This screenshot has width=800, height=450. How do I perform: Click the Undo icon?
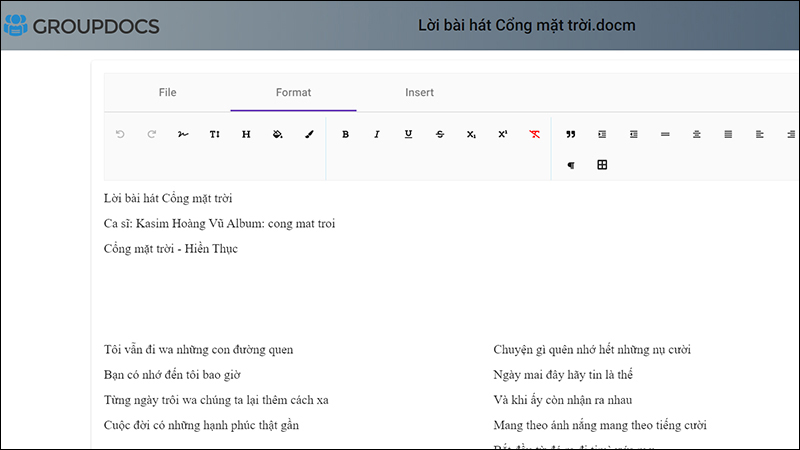point(120,134)
